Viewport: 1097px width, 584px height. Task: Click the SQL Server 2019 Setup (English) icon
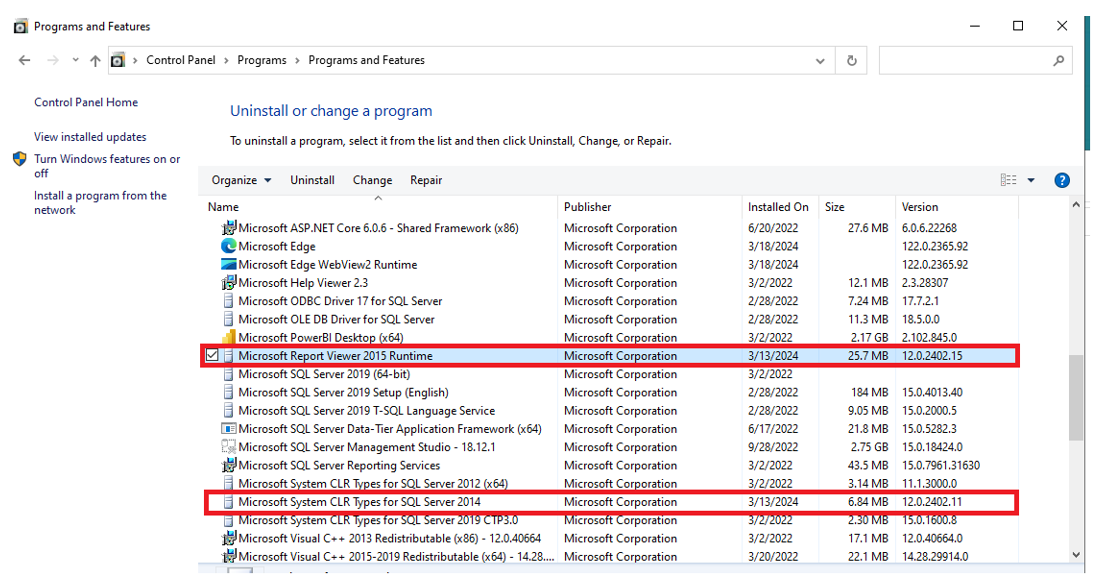click(x=229, y=392)
